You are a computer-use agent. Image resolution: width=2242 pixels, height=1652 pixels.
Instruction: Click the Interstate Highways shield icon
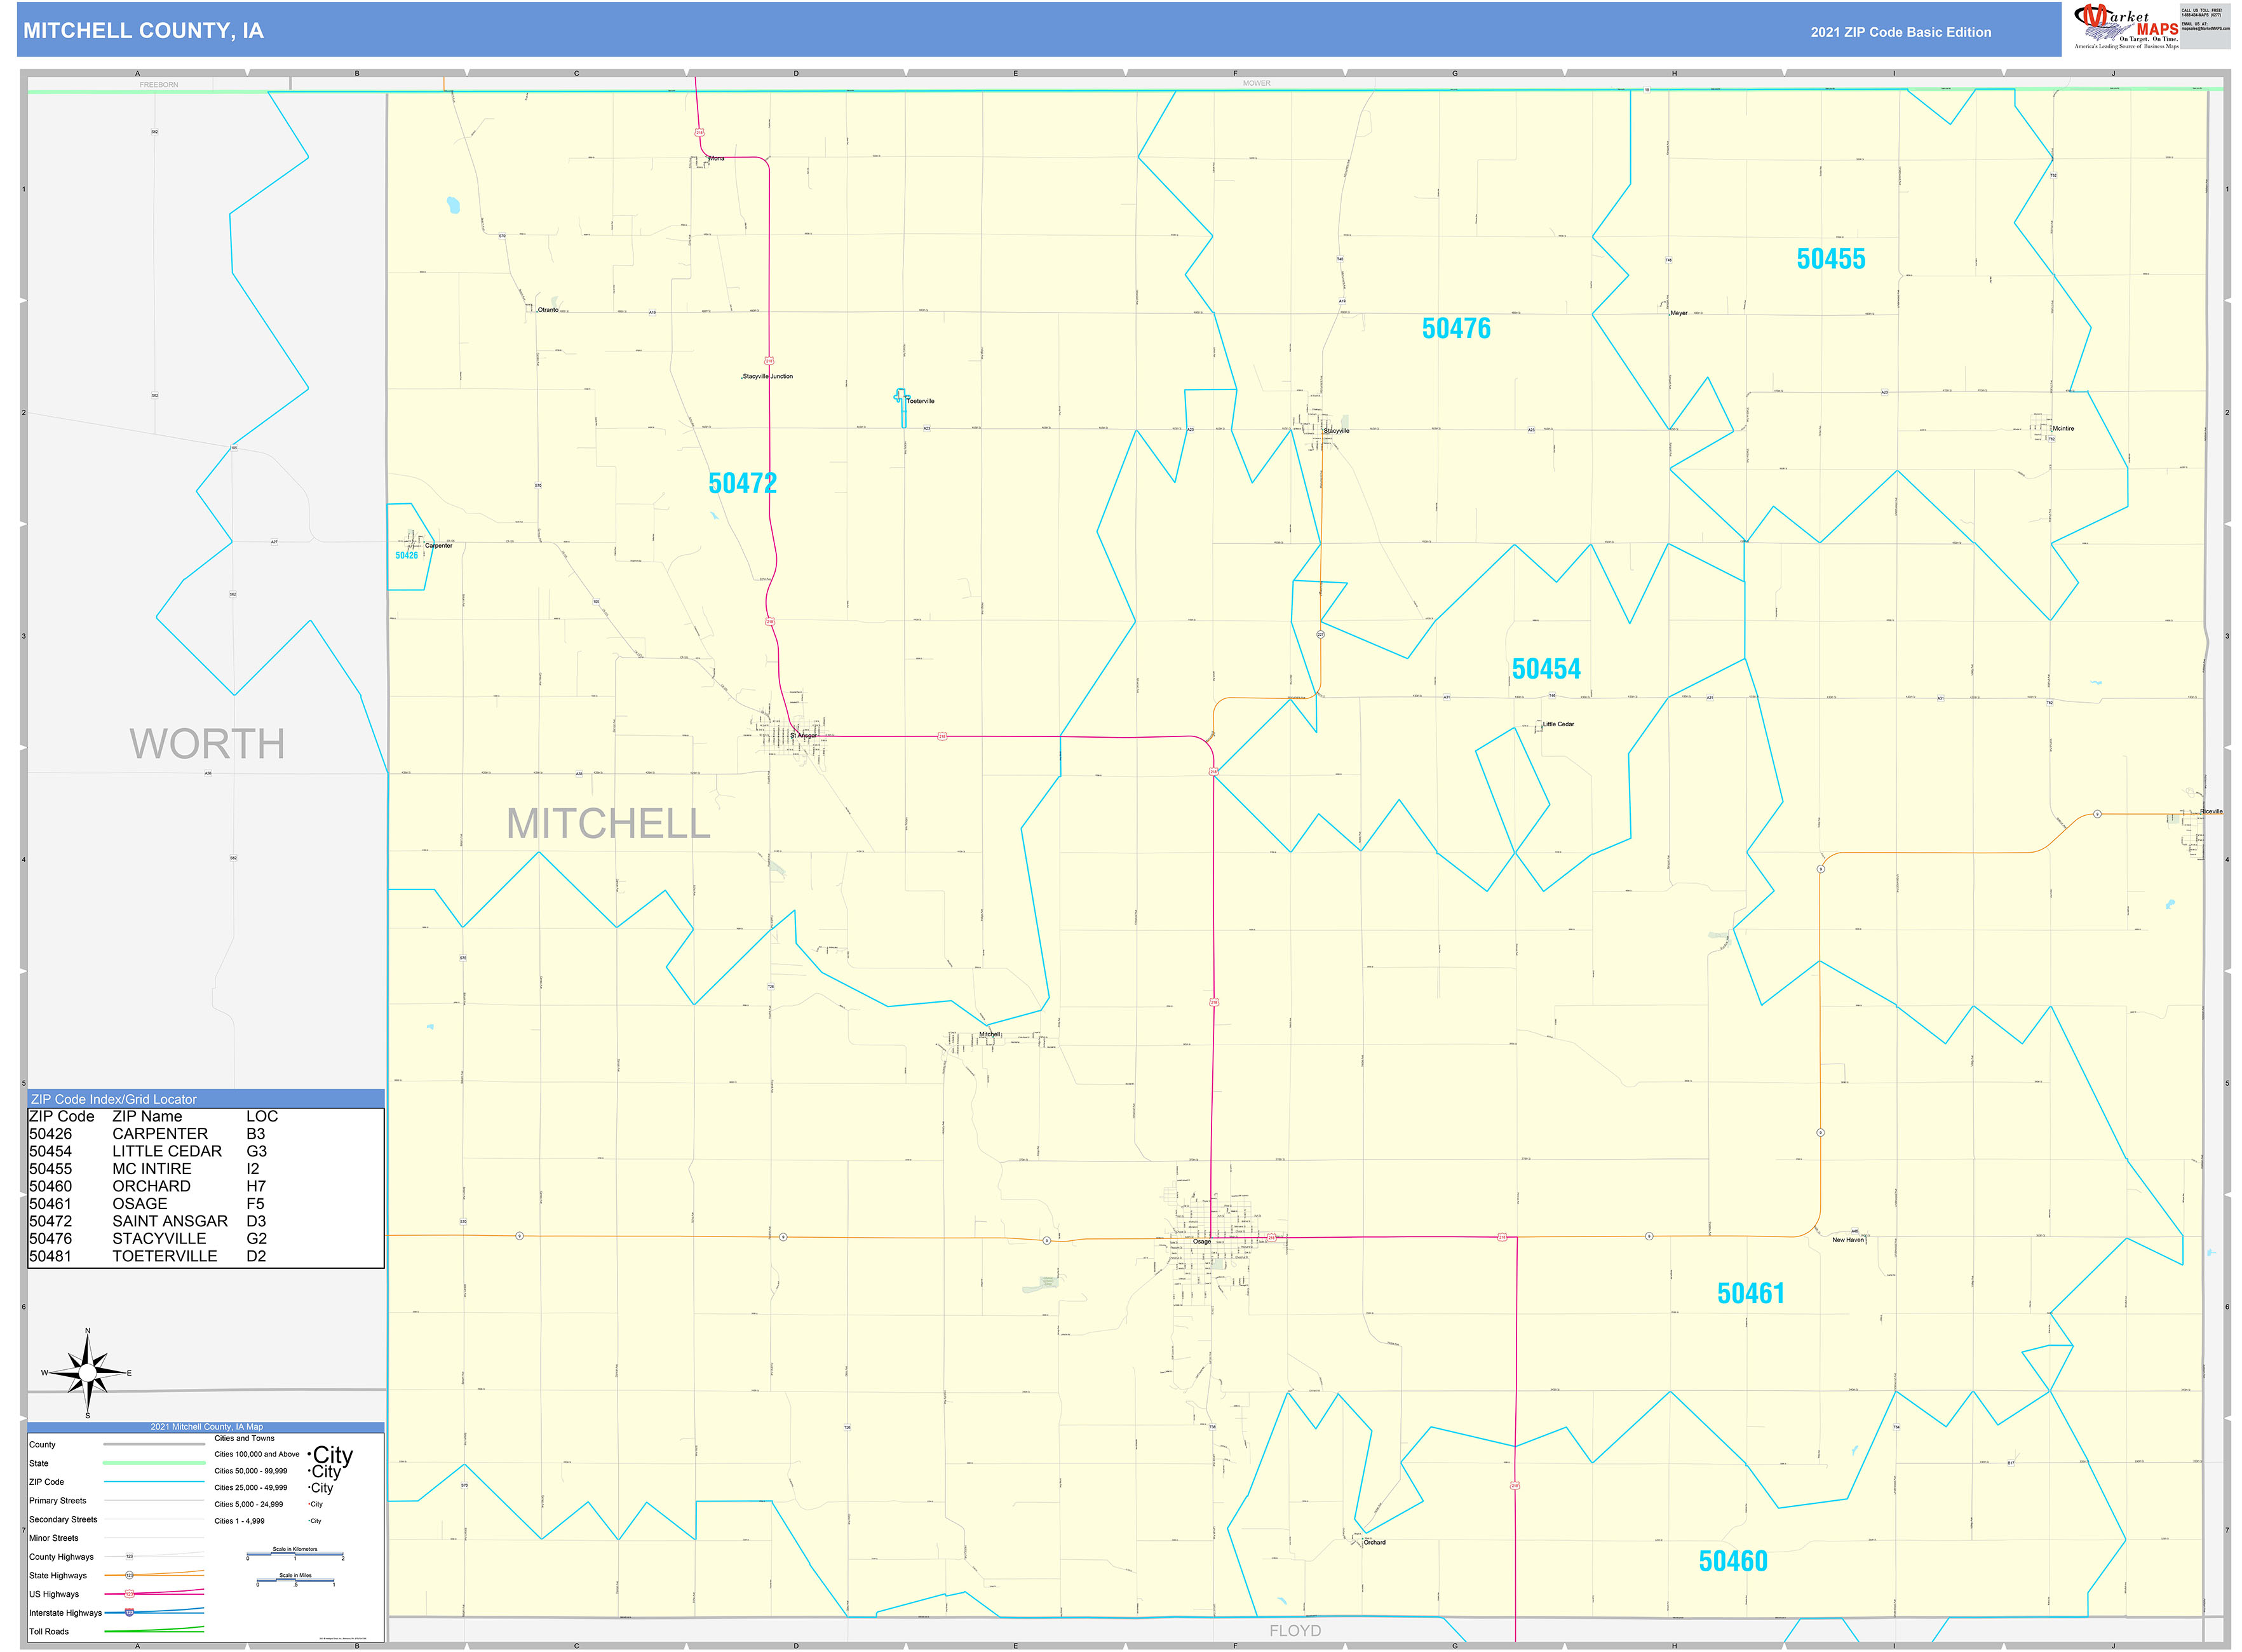point(130,1613)
